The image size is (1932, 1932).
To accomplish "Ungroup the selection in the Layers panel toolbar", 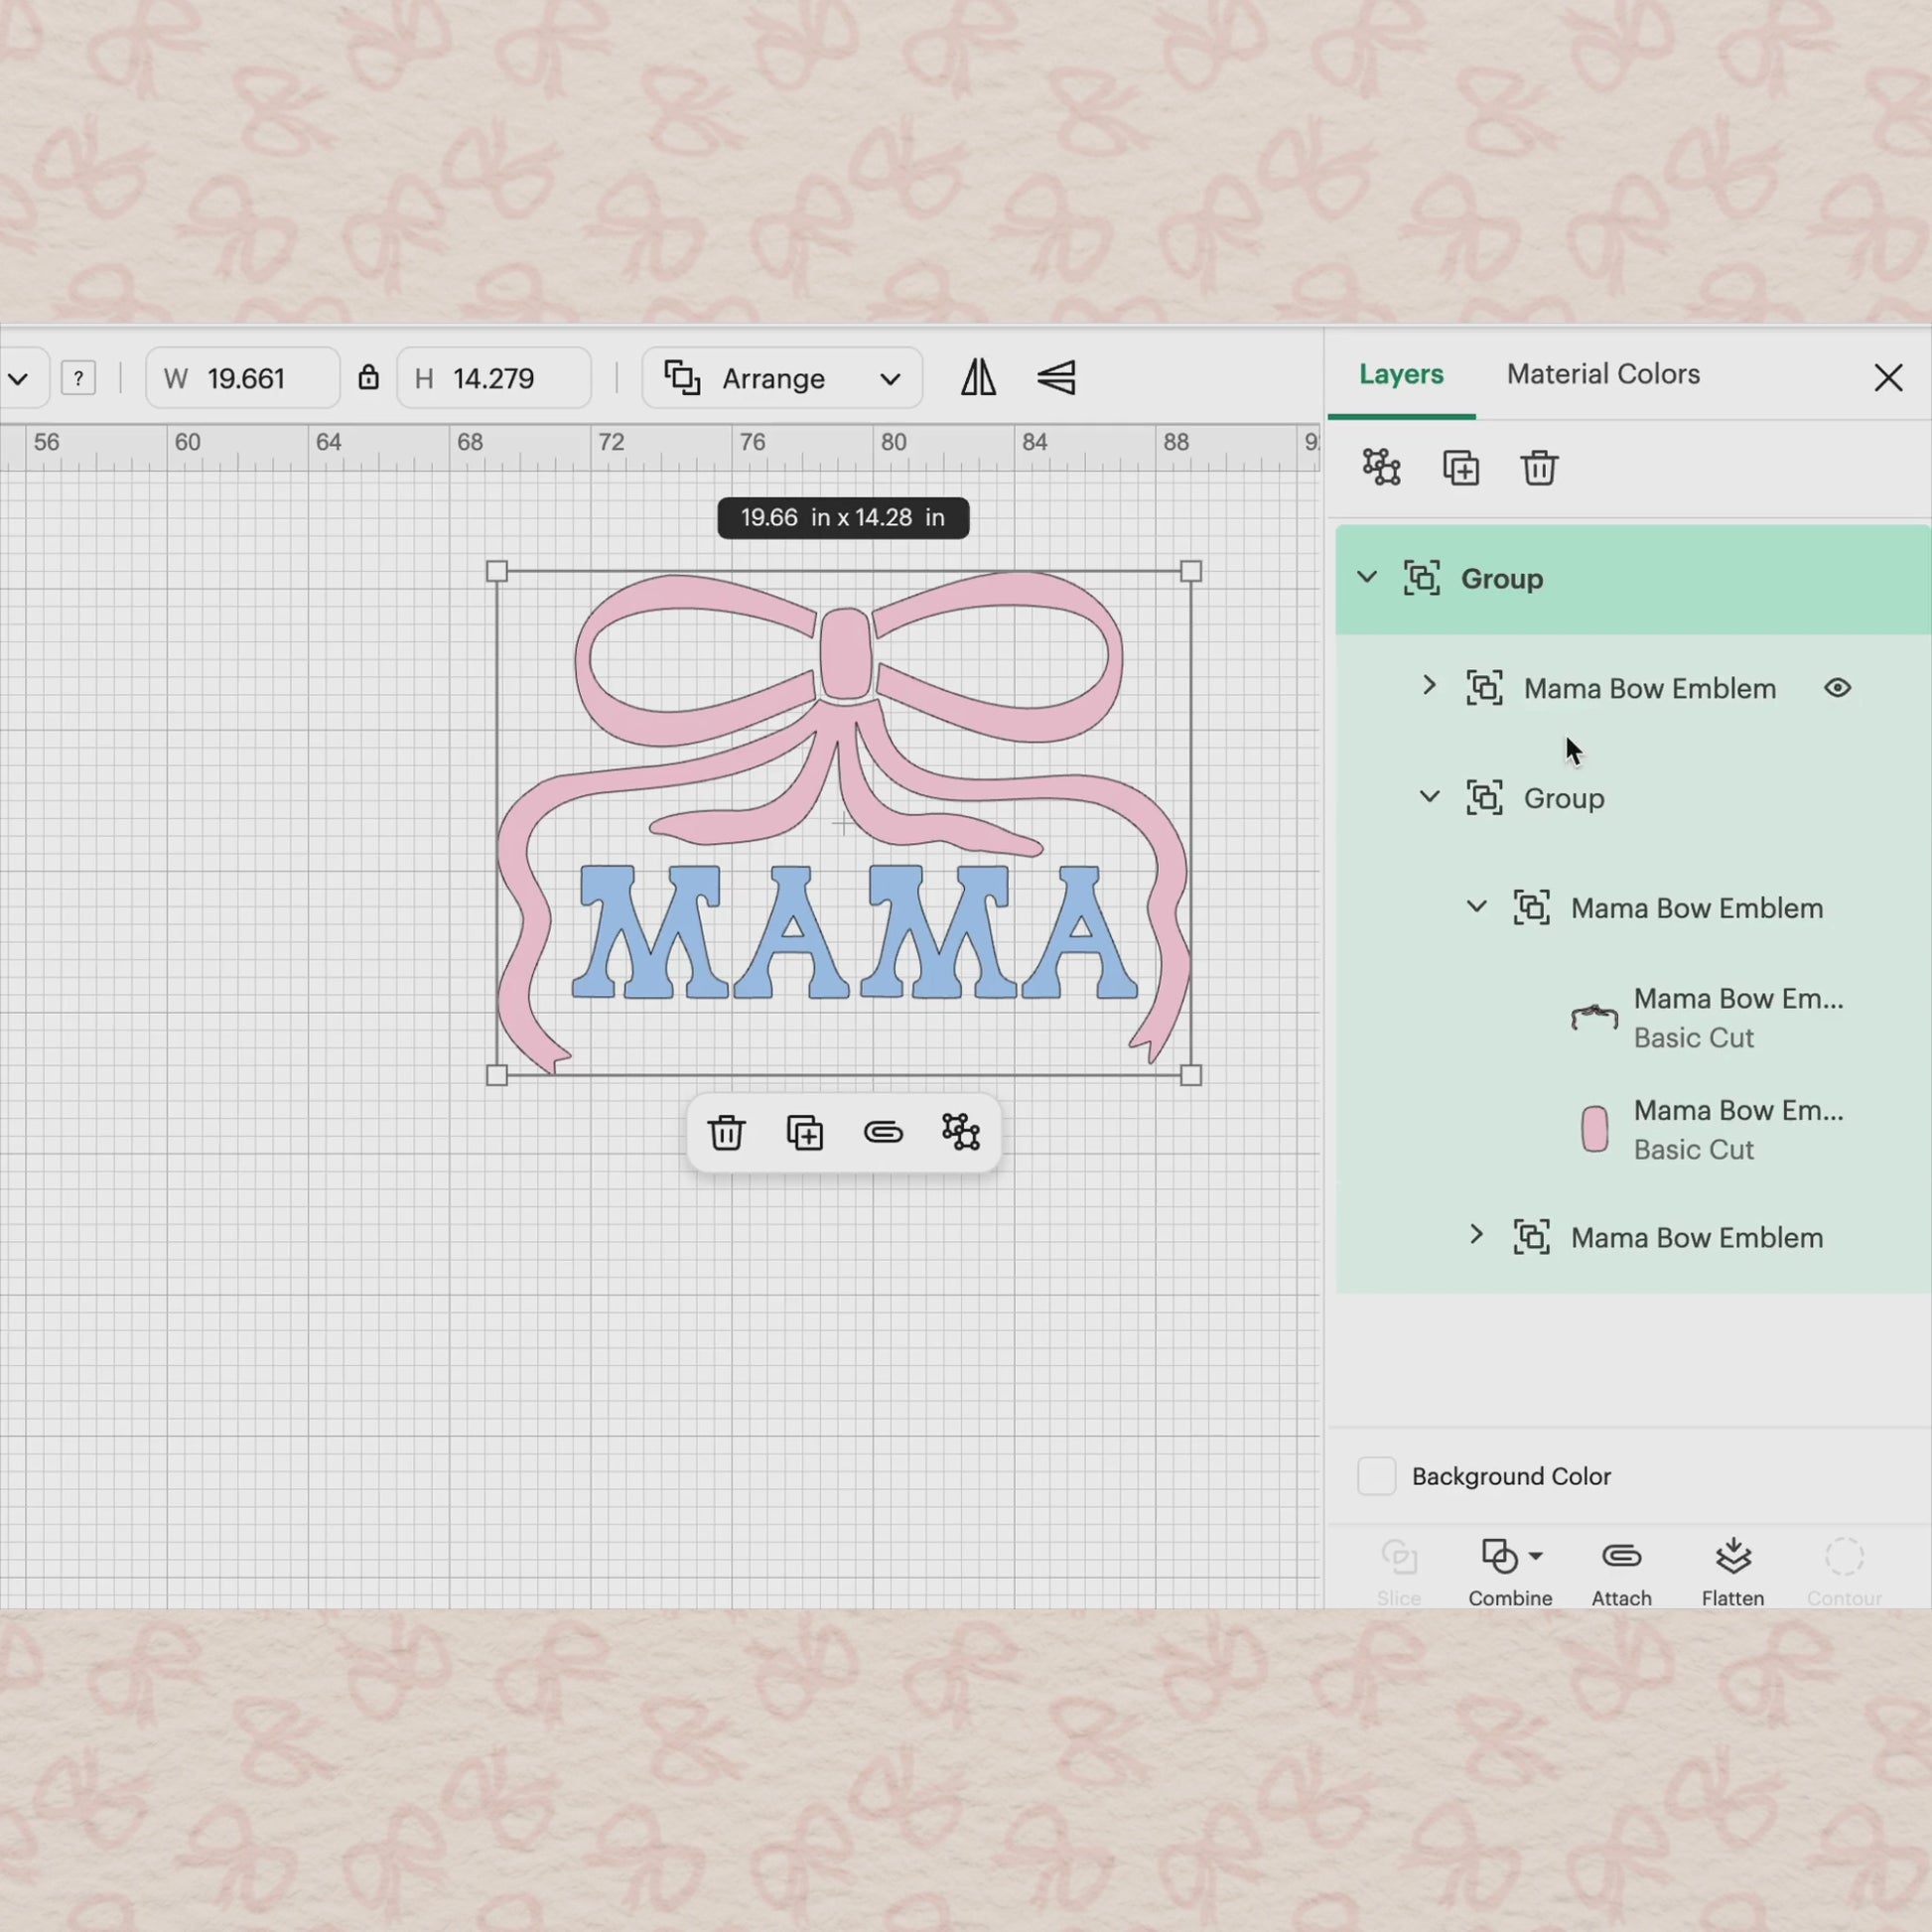I will pos(1381,467).
